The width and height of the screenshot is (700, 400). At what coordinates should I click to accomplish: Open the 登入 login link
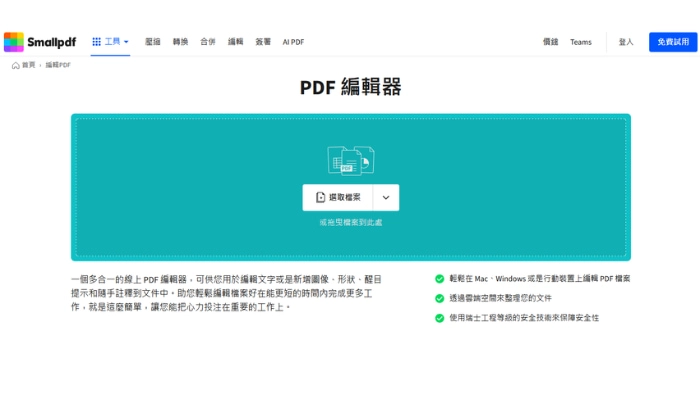(x=626, y=42)
